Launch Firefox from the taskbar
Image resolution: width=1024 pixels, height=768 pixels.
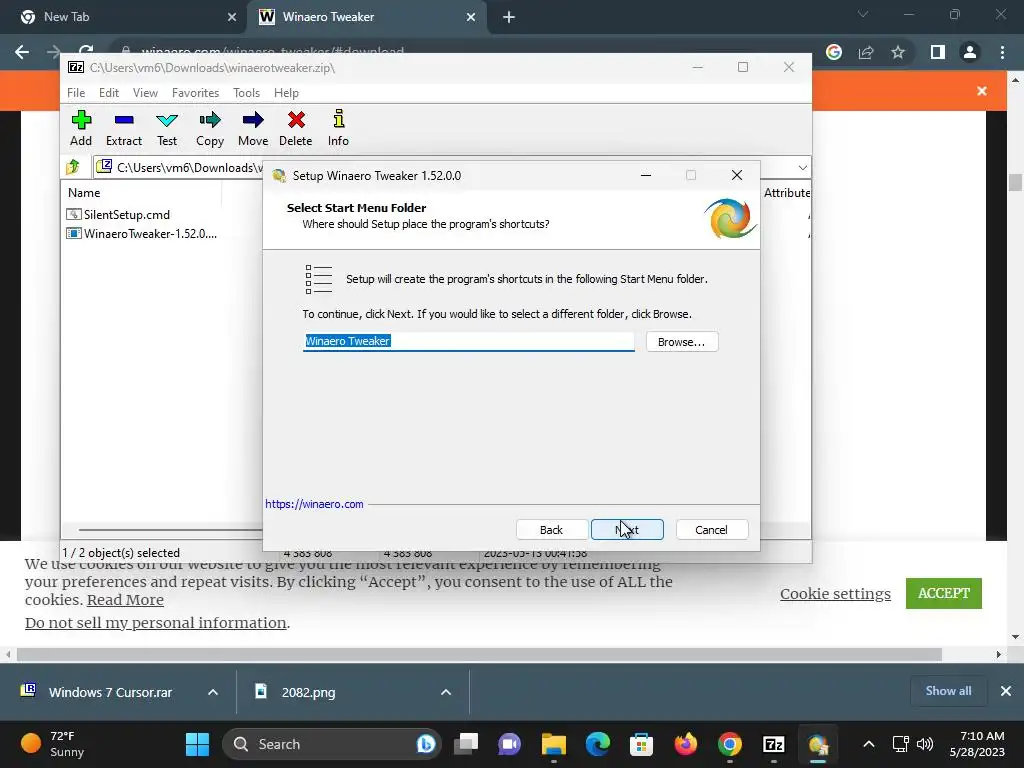pyautogui.click(x=686, y=744)
